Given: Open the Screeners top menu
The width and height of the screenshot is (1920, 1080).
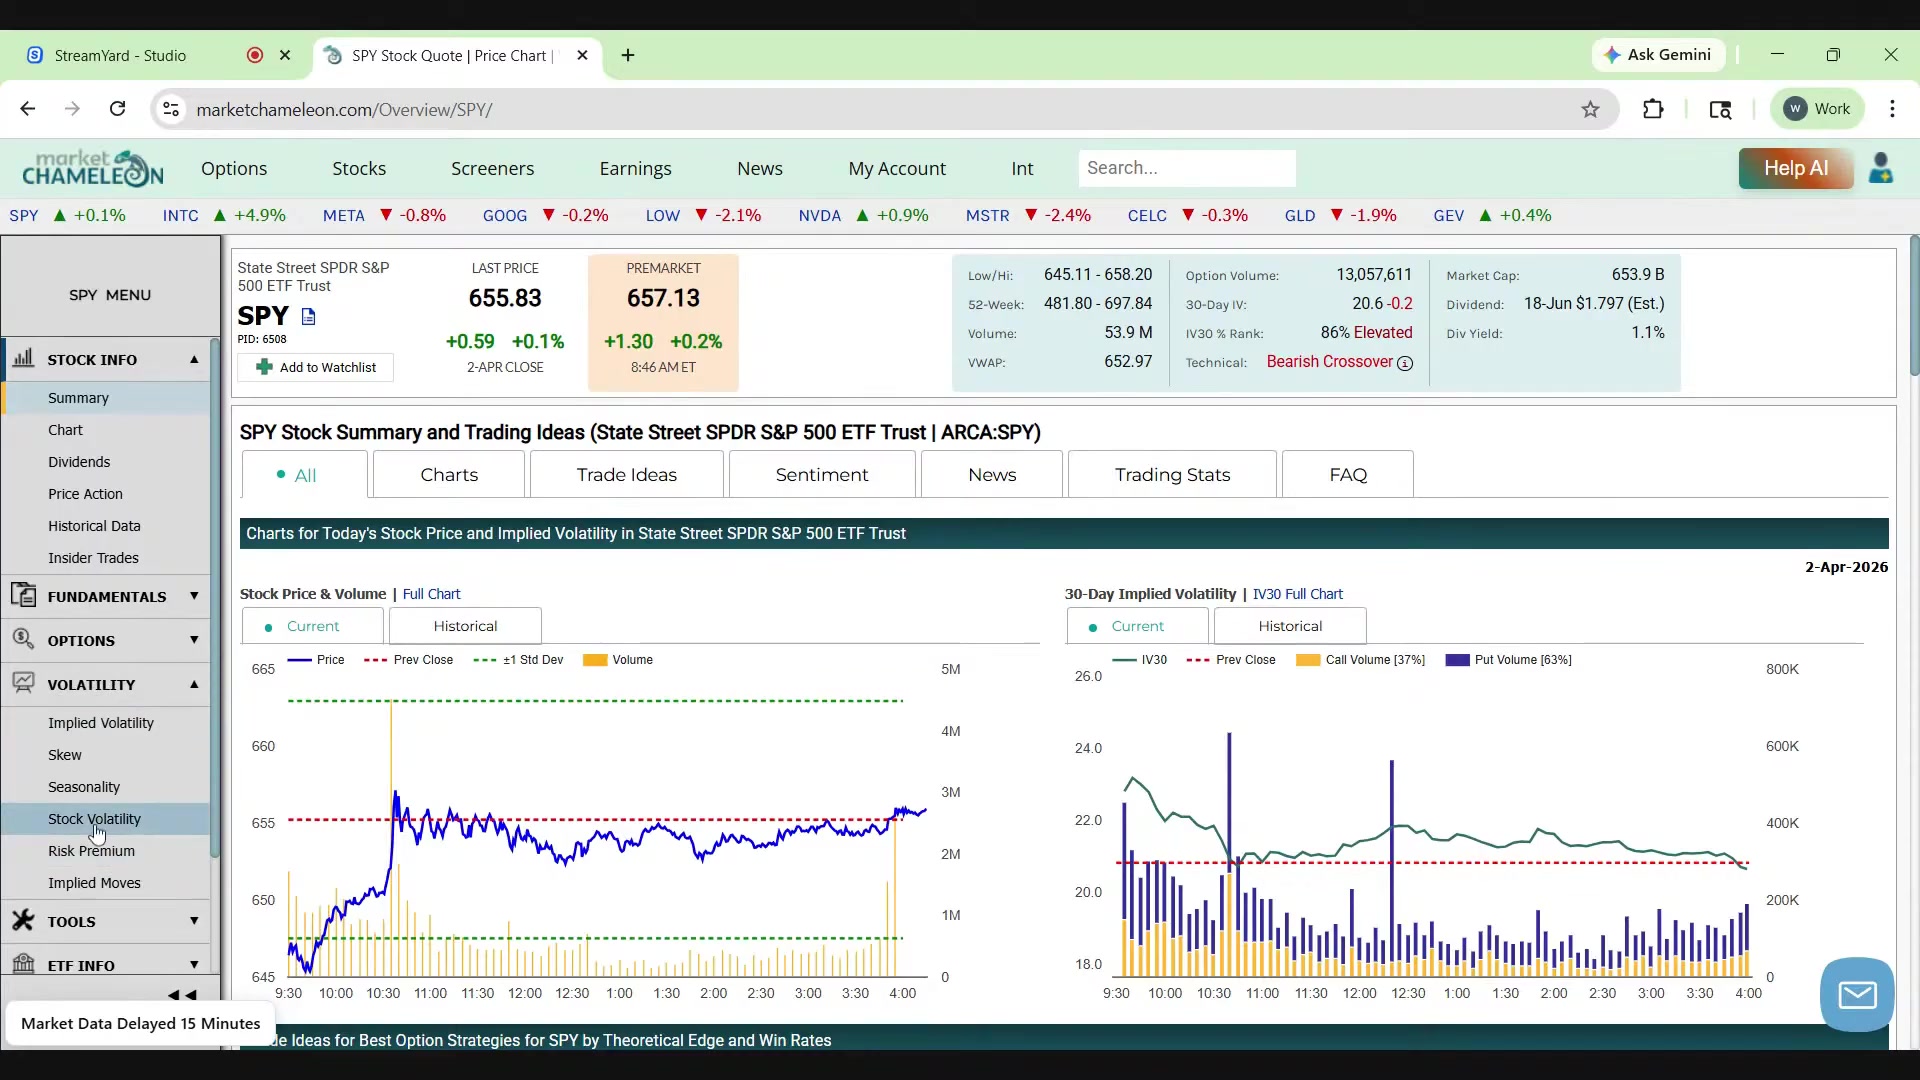Looking at the screenshot, I should coord(492,168).
